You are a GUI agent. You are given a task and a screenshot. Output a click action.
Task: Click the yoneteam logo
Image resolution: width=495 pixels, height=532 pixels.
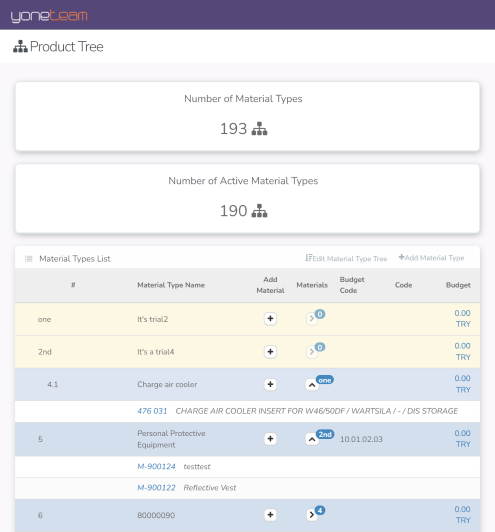pyautogui.click(x=49, y=16)
